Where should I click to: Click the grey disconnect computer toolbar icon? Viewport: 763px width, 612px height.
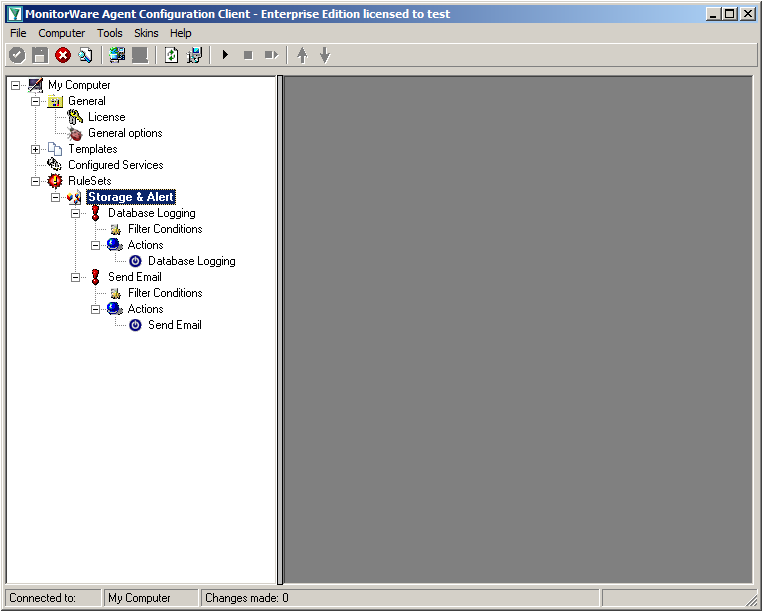click(140, 55)
